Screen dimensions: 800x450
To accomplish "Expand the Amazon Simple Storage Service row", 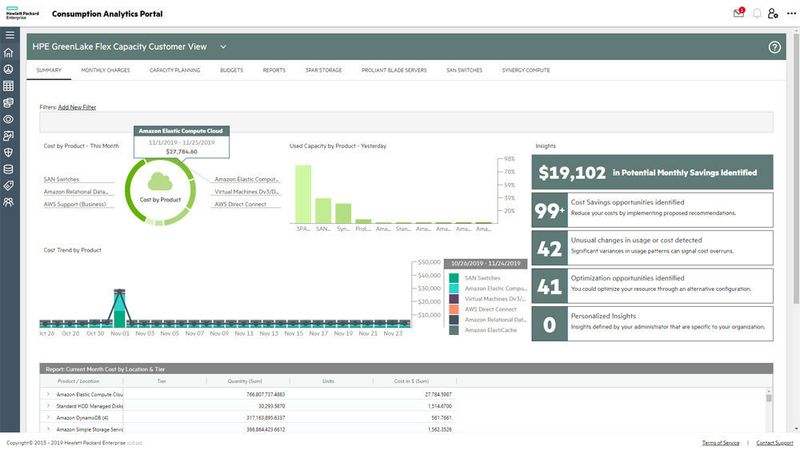I will (x=48, y=430).
